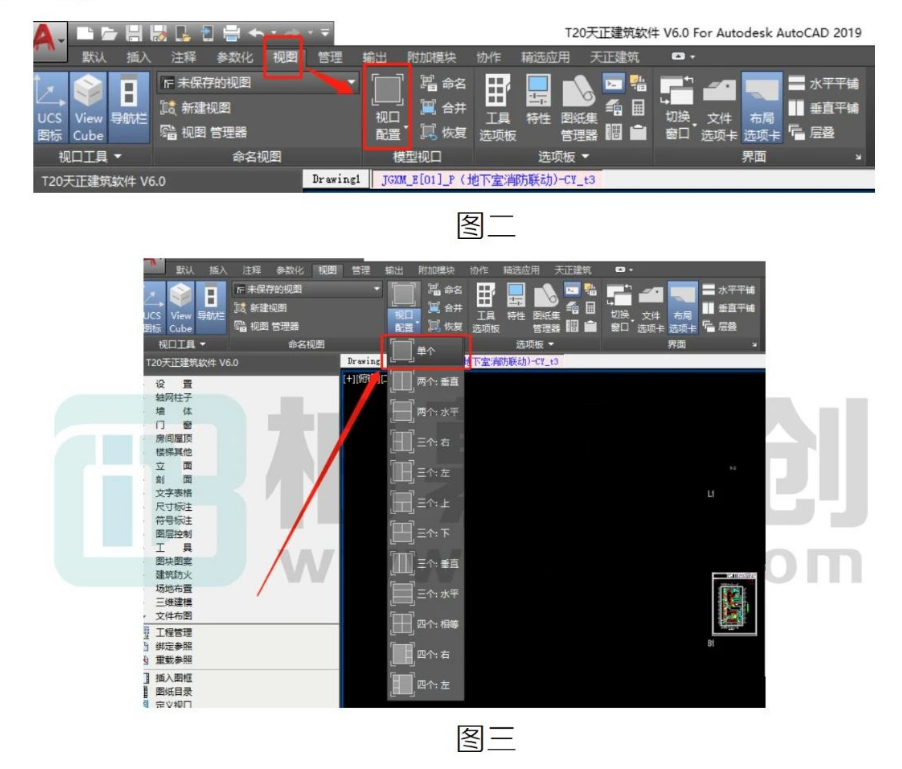Expand the 视口工具 panel arrow in top ribbon
The width and height of the screenshot is (902, 769).
tap(118, 156)
